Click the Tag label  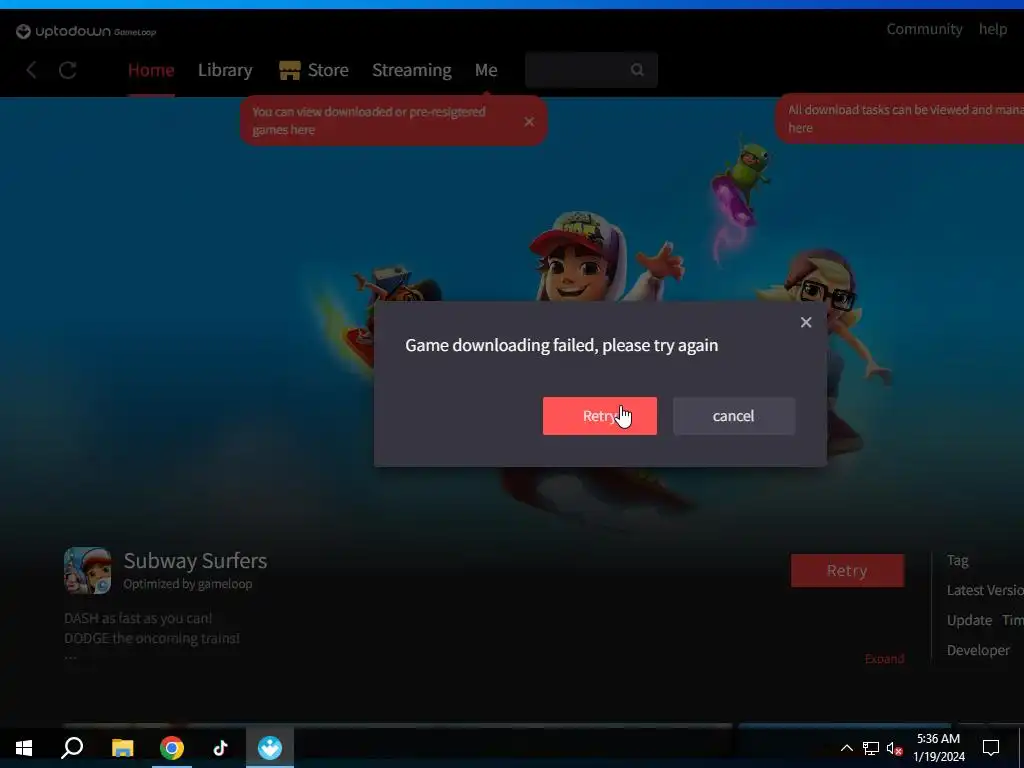point(957,560)
